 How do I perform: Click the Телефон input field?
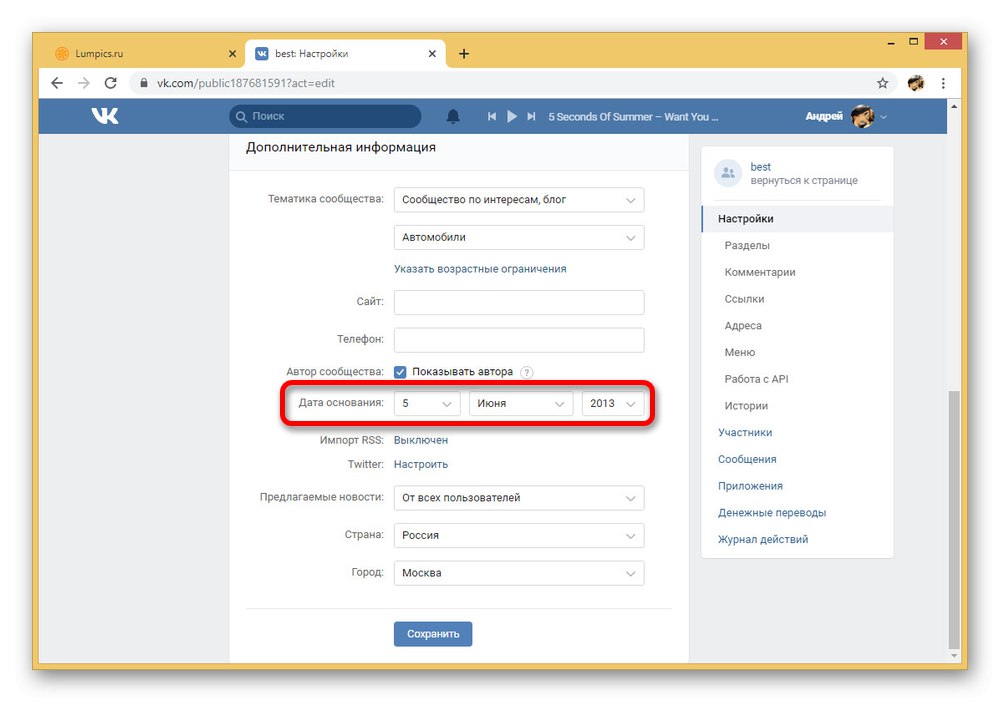519,340
